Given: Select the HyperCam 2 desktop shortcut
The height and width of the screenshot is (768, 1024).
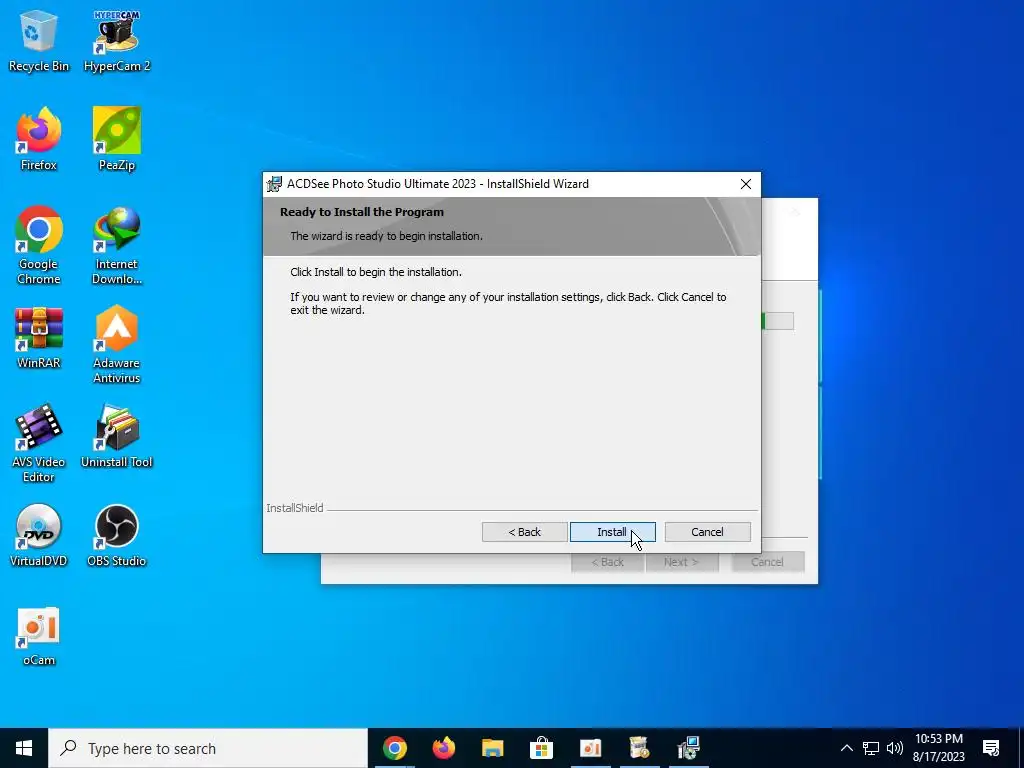Looking at the screenshot, I should 117,42.
